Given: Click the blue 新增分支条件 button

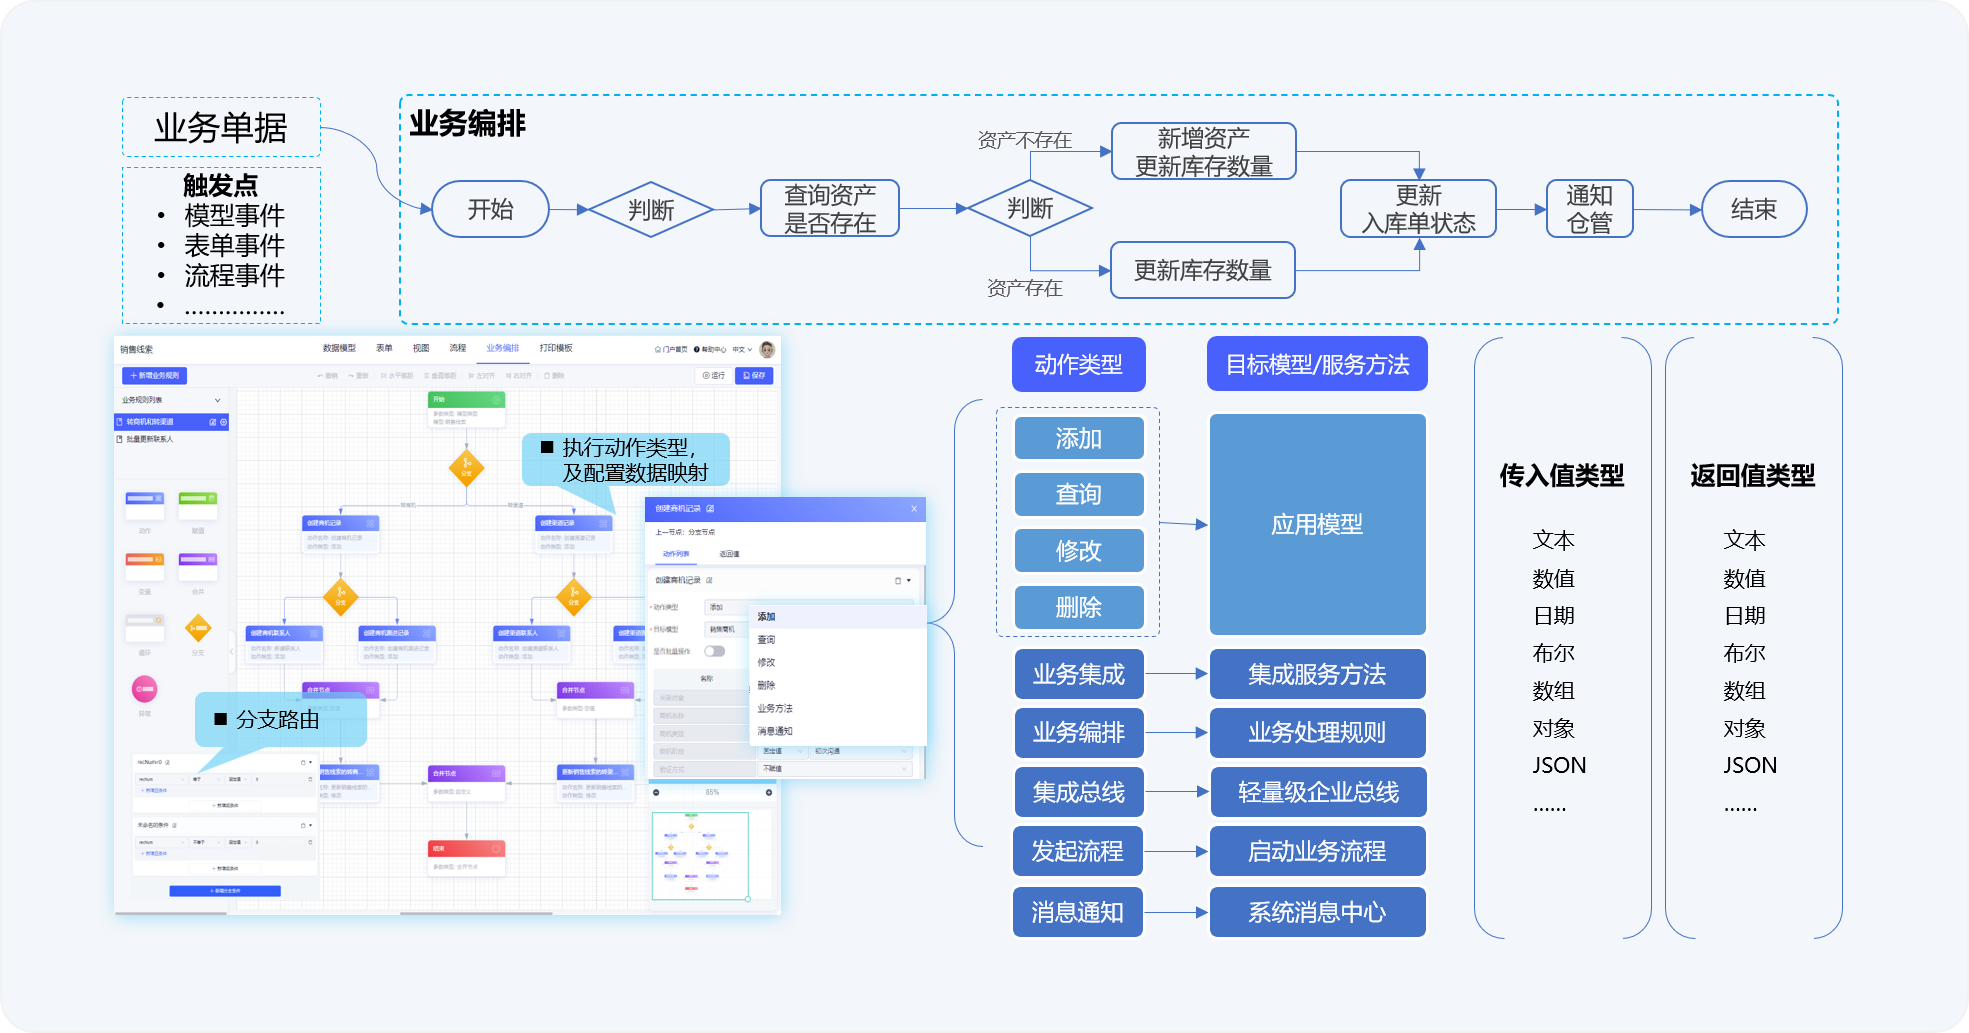Looking at the screenshot, I should click(x=225, y=891).
